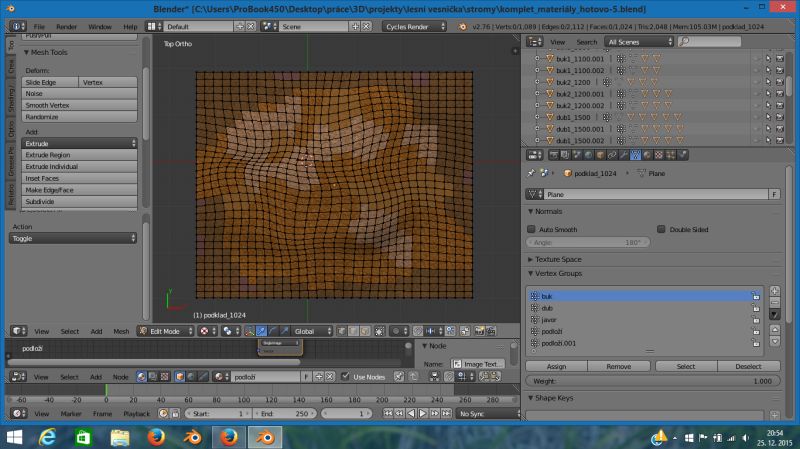Switch to edge select mode
Screen dimensions: 800x449
point(353,331)
